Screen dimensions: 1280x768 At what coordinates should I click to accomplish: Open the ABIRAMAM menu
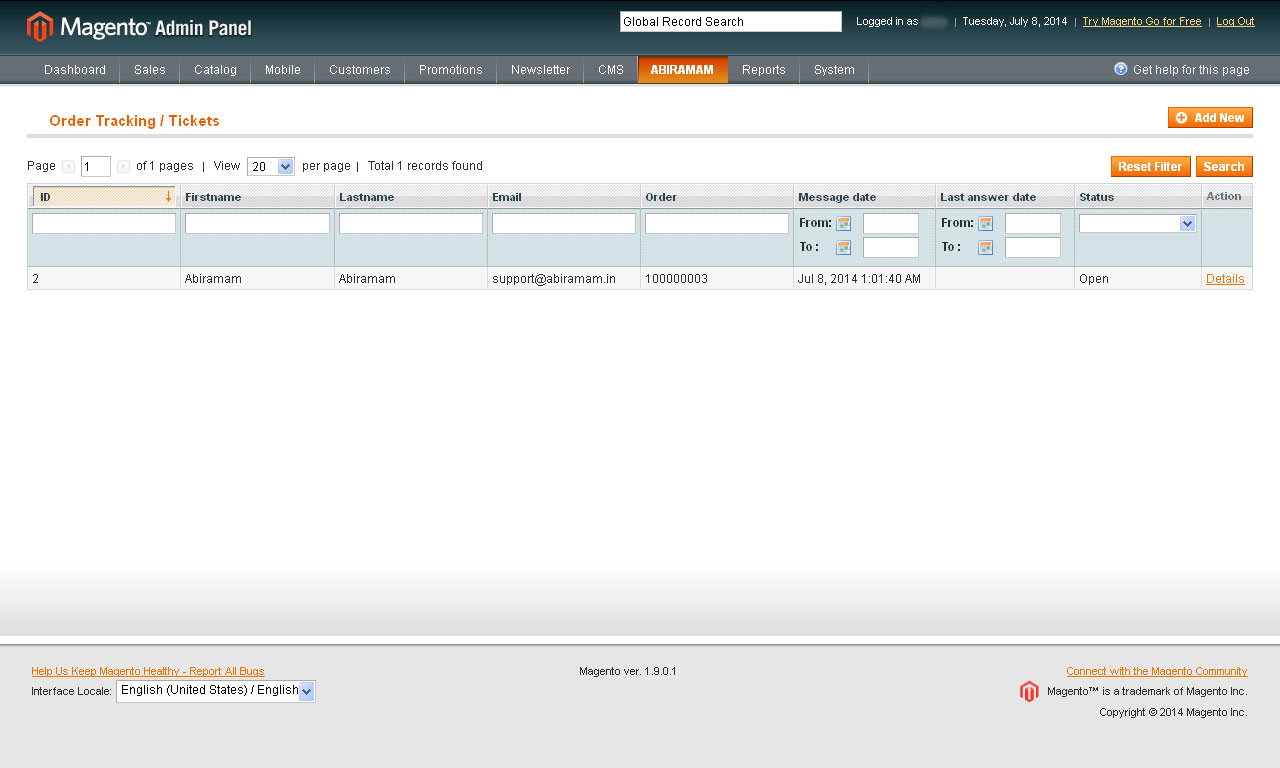(683, 70)
